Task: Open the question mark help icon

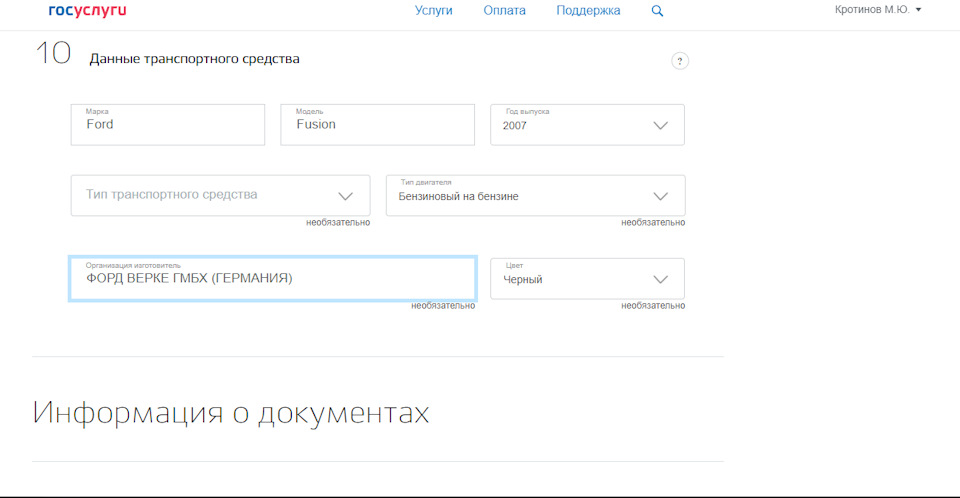Action: pyautogui.click(x=680, y=61)
